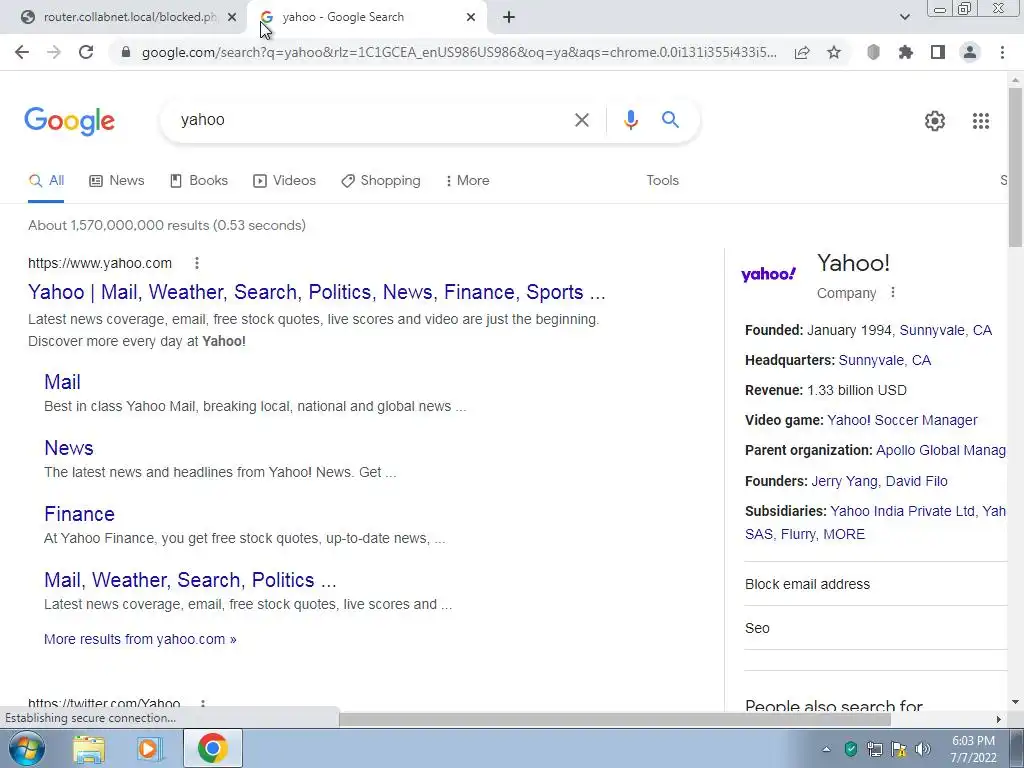Open the Windows Start button
This screenshot has width=1024, height=768.
[26, 748]
